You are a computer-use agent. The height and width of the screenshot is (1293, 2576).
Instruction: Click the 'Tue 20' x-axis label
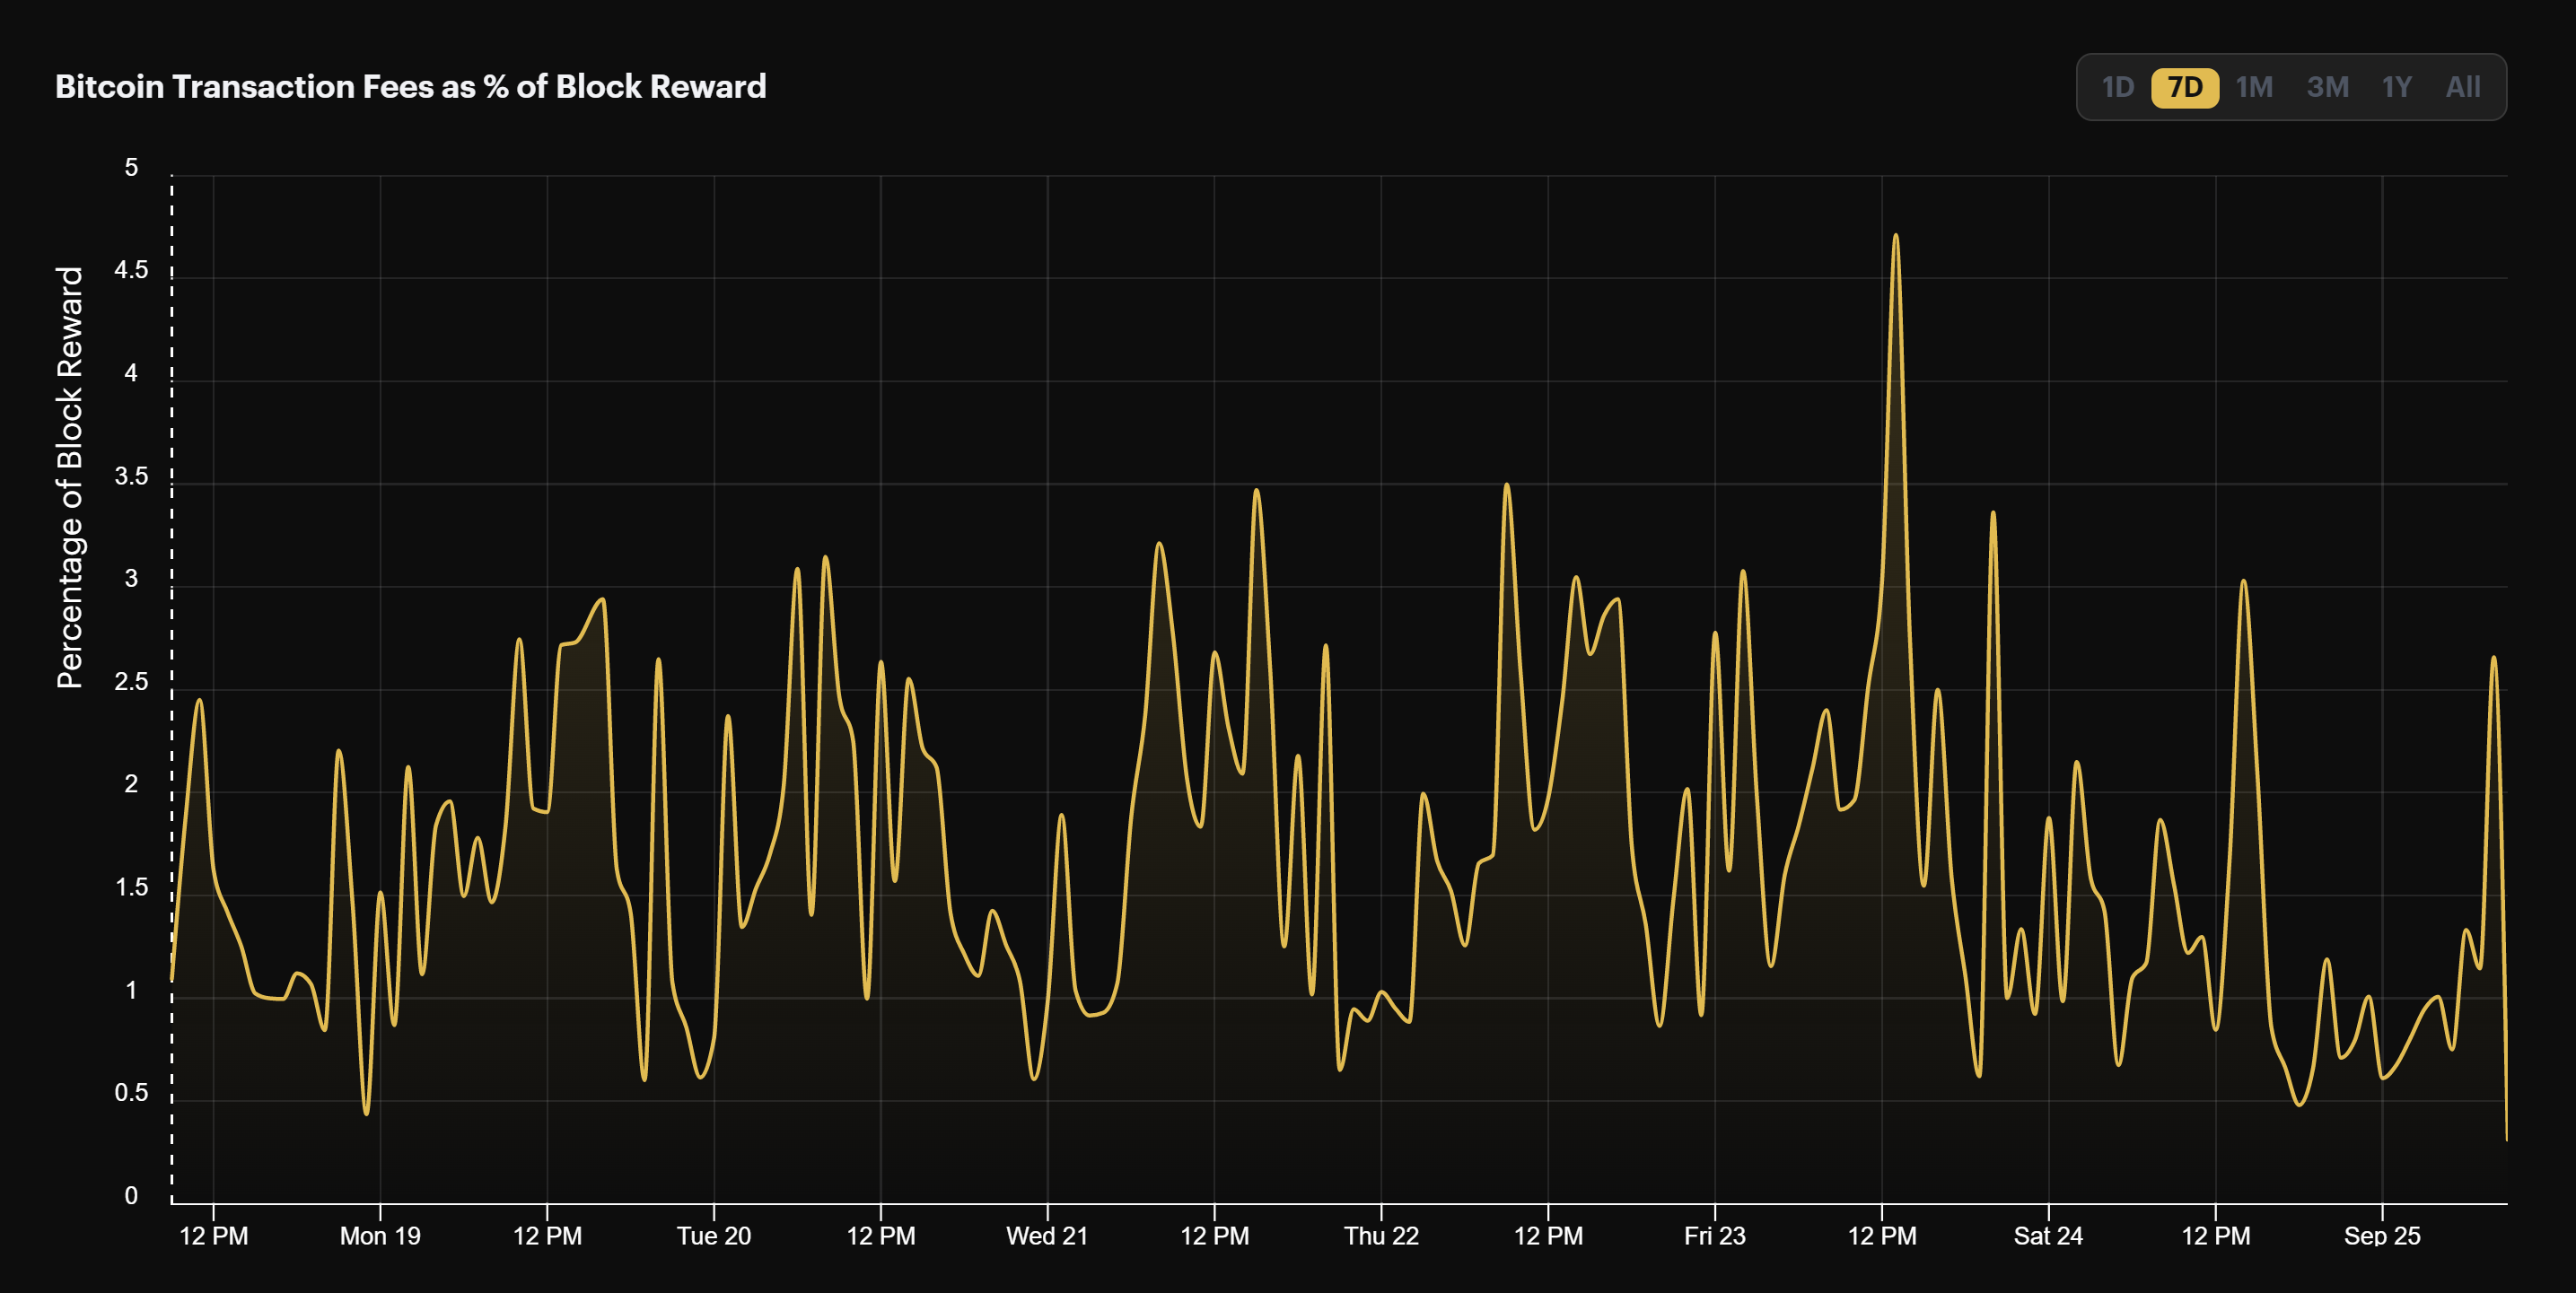coord(714,1236)
